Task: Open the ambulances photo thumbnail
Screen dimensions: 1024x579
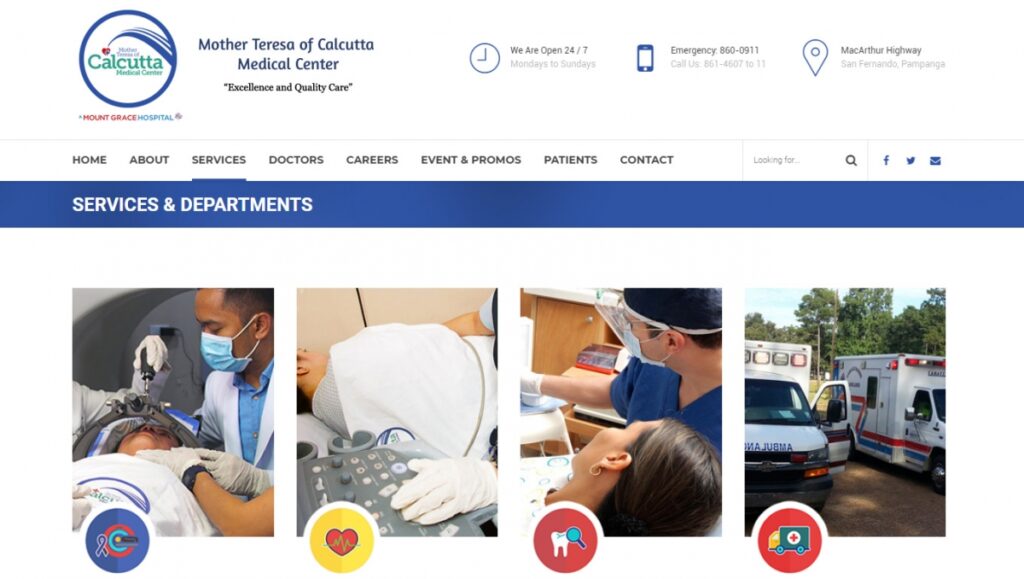Action: (x=845, y=412)
